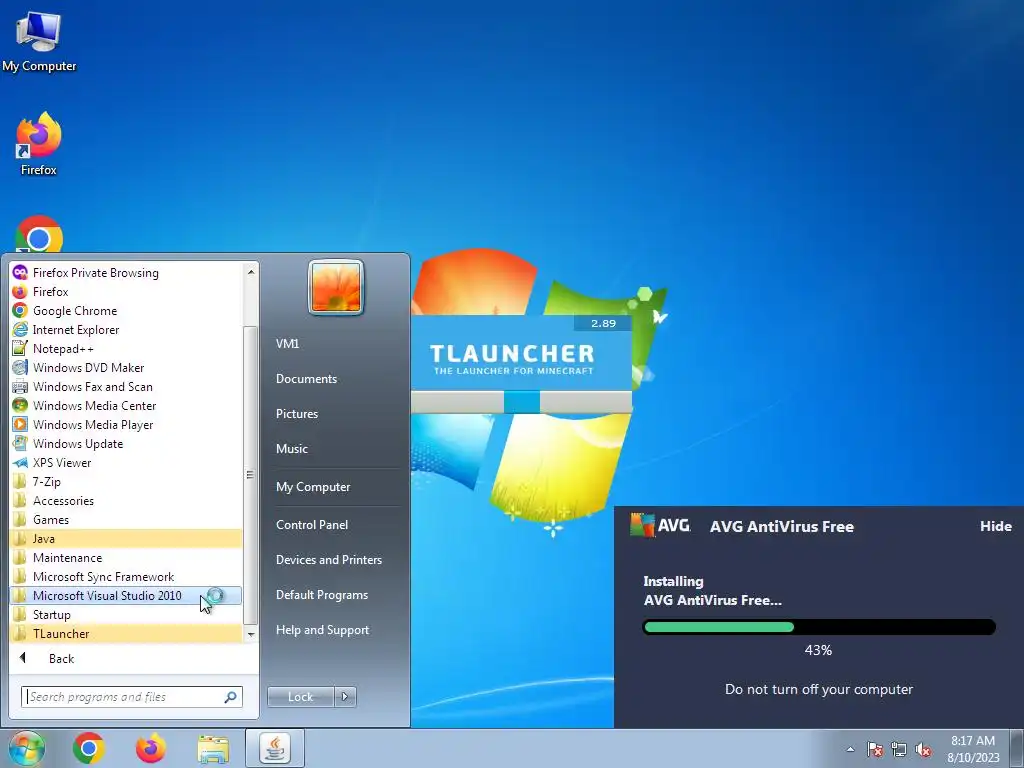1024x768 pixels.
Task: Click the AVG logo in installer
Action: pyautogui.click(x=660, y=525)
